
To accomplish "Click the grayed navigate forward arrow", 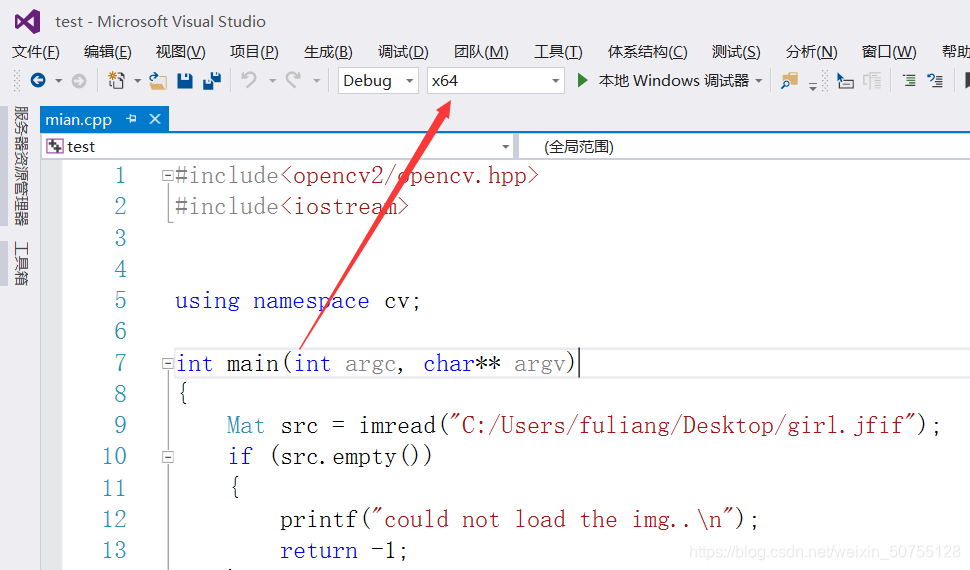I will point(79,80).
